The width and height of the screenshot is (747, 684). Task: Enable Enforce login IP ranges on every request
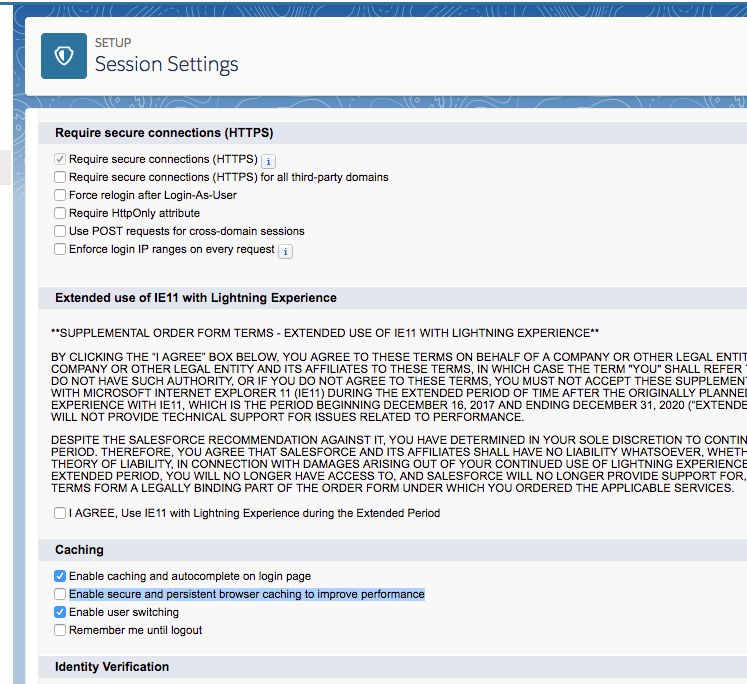pos(60,249)
